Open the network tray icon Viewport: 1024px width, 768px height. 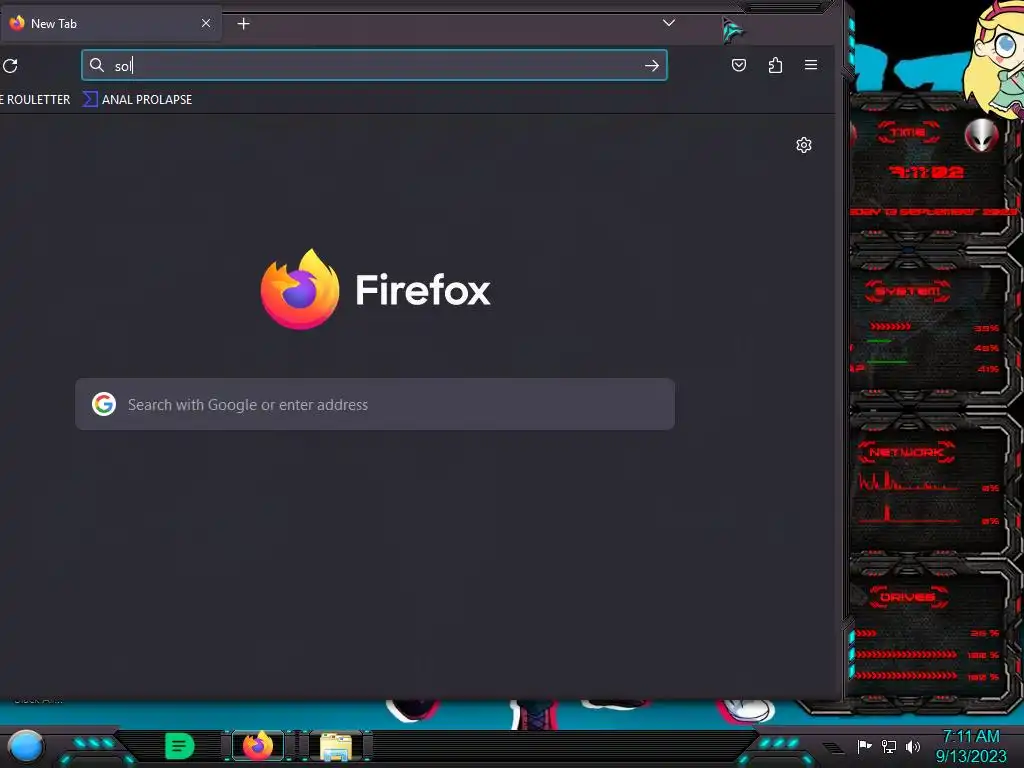pos(889,746)
